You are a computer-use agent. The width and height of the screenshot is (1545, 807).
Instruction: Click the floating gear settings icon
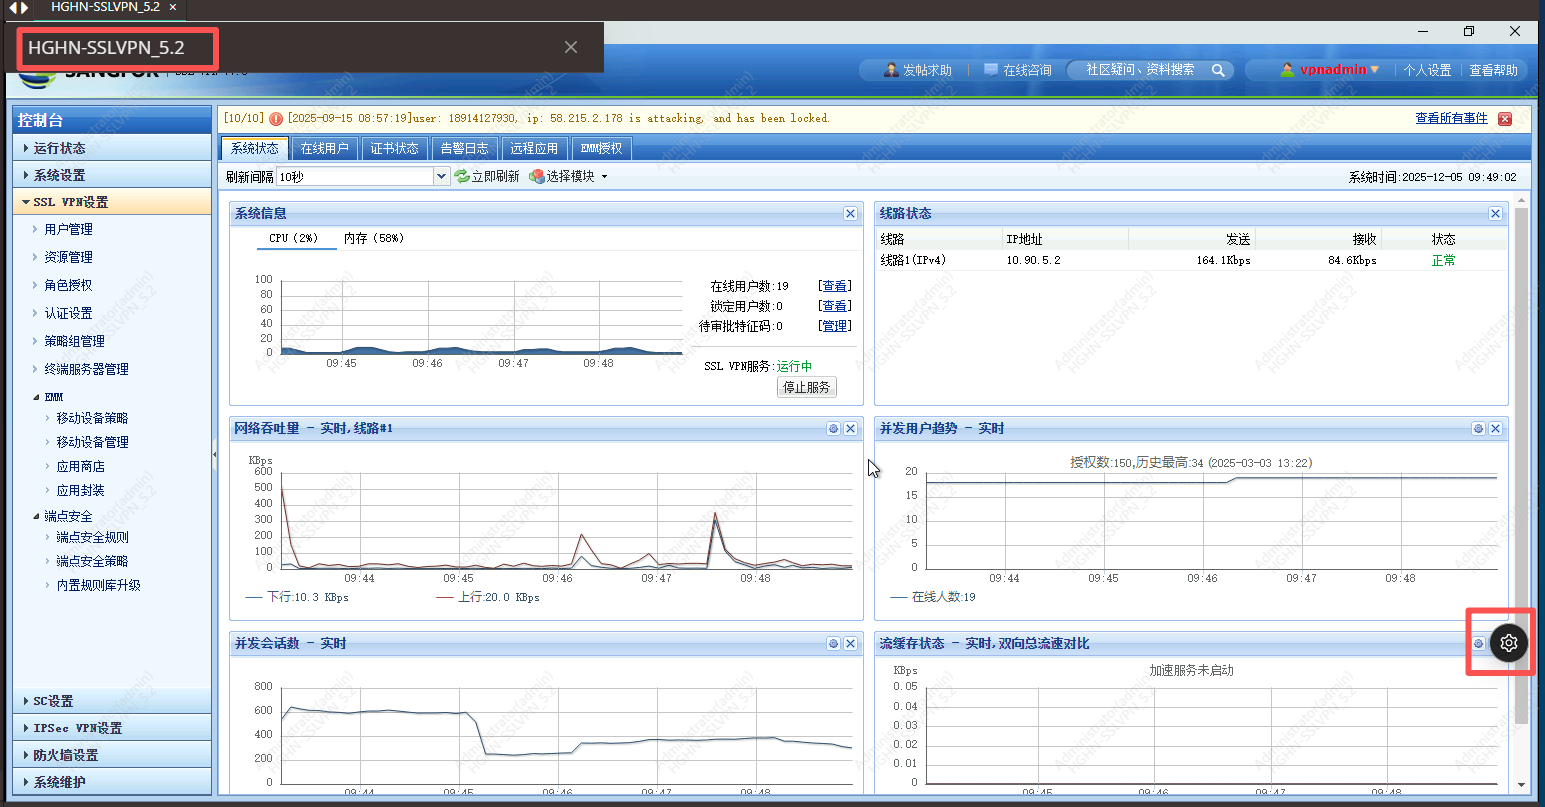click(x=1508, y=643)
